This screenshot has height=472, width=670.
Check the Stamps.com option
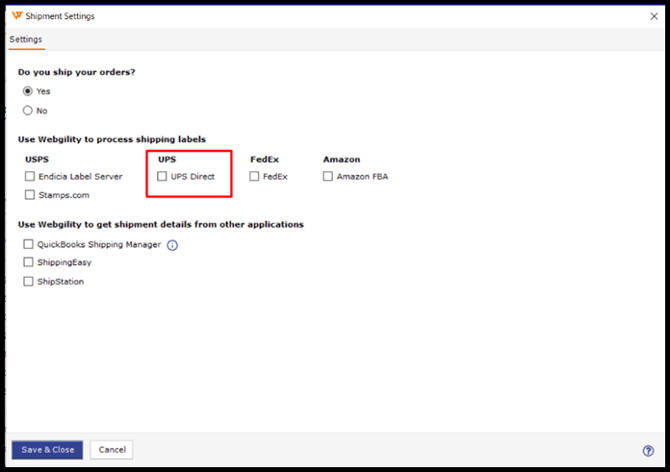click(x=30, y=195)
